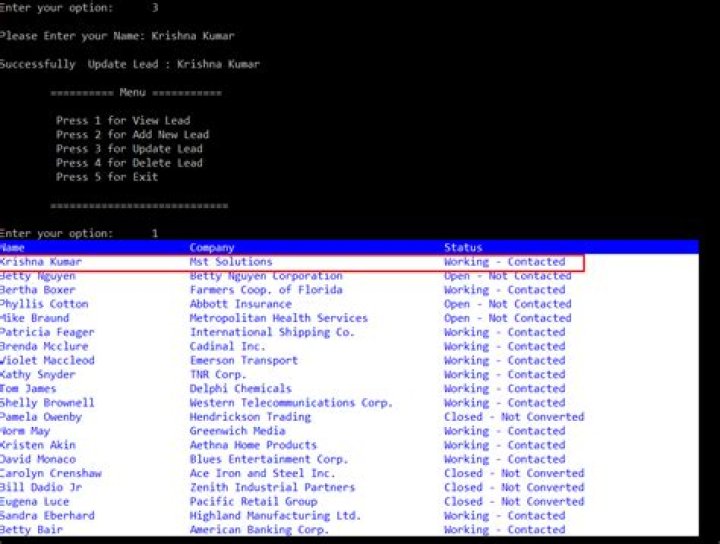Click the Abbott Insurance company entry
720x544 pixels.
(x=240, y=304)
